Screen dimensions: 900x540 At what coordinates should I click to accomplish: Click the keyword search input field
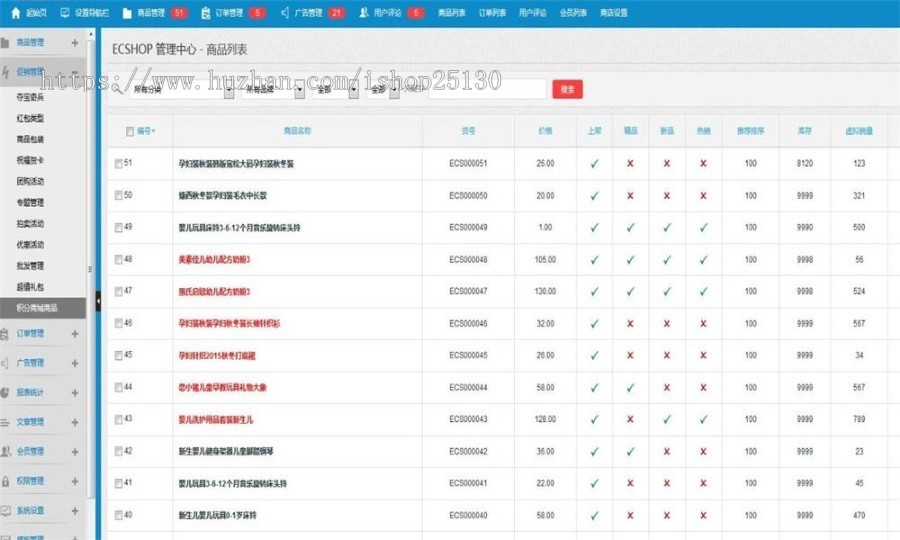(x=487, y=90)
